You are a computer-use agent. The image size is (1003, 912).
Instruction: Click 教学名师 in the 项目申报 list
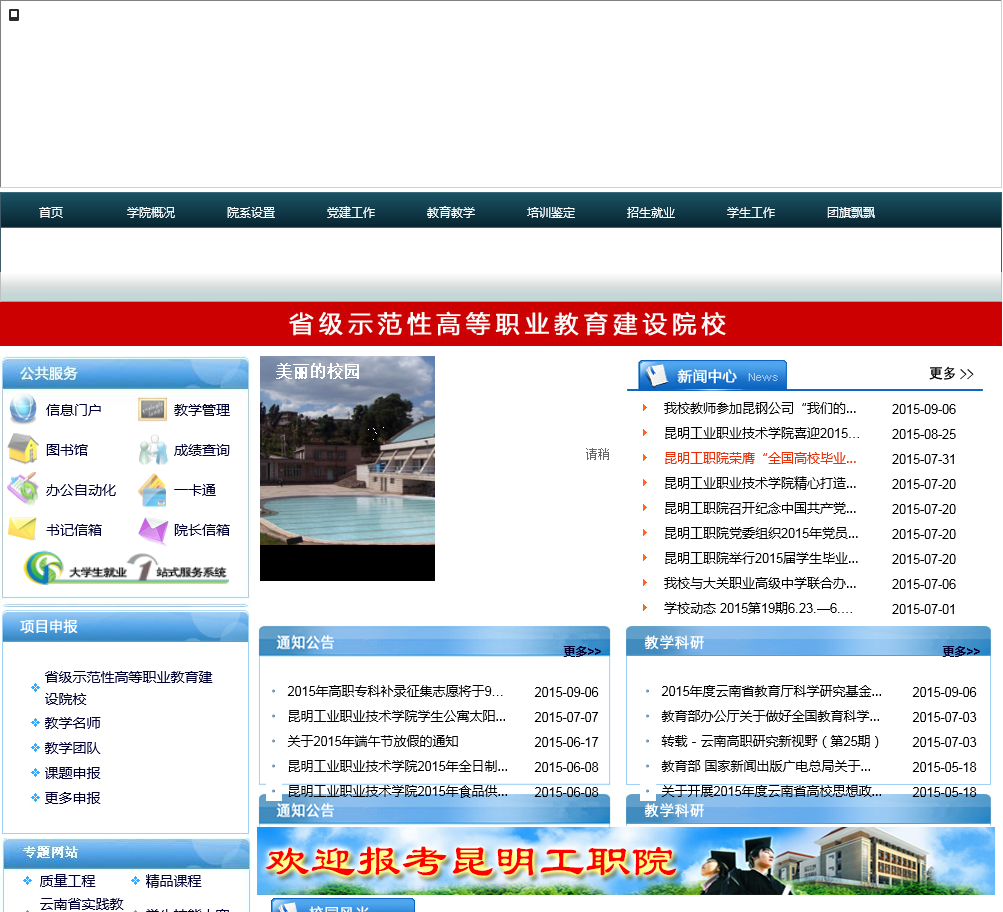(x=72, y=723)
